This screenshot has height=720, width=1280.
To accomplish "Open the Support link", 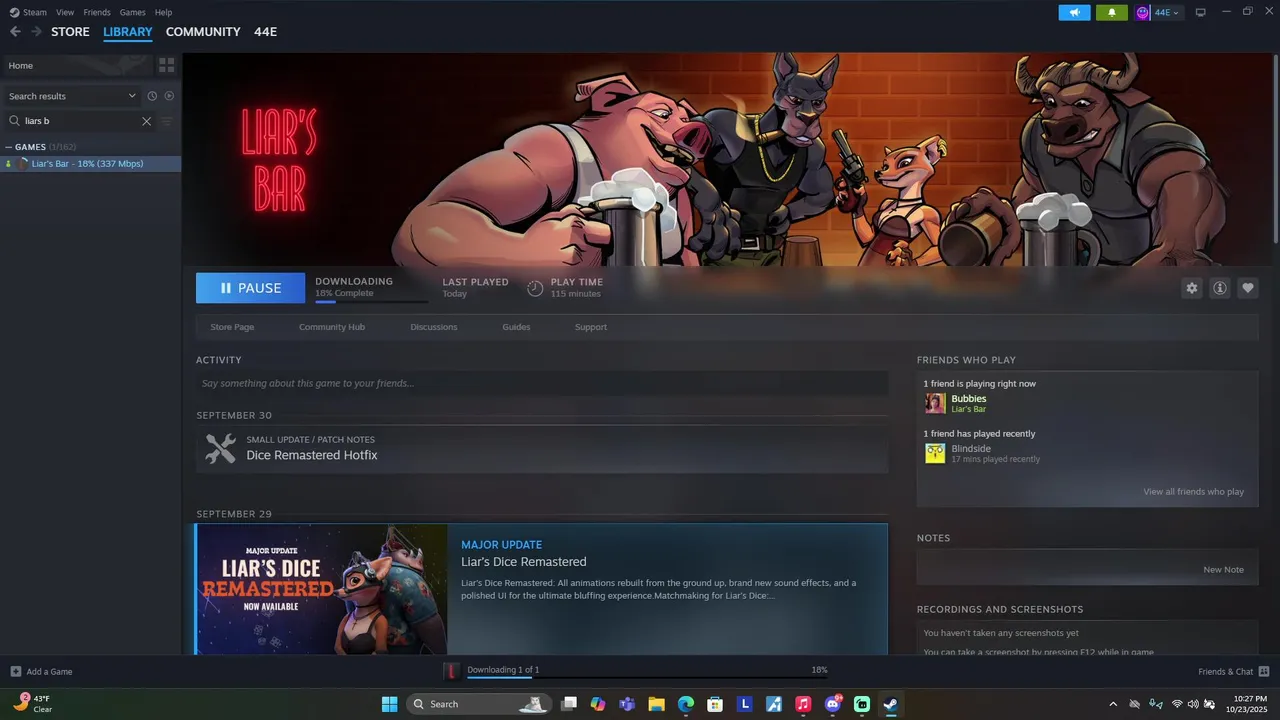I will [591, 327].
